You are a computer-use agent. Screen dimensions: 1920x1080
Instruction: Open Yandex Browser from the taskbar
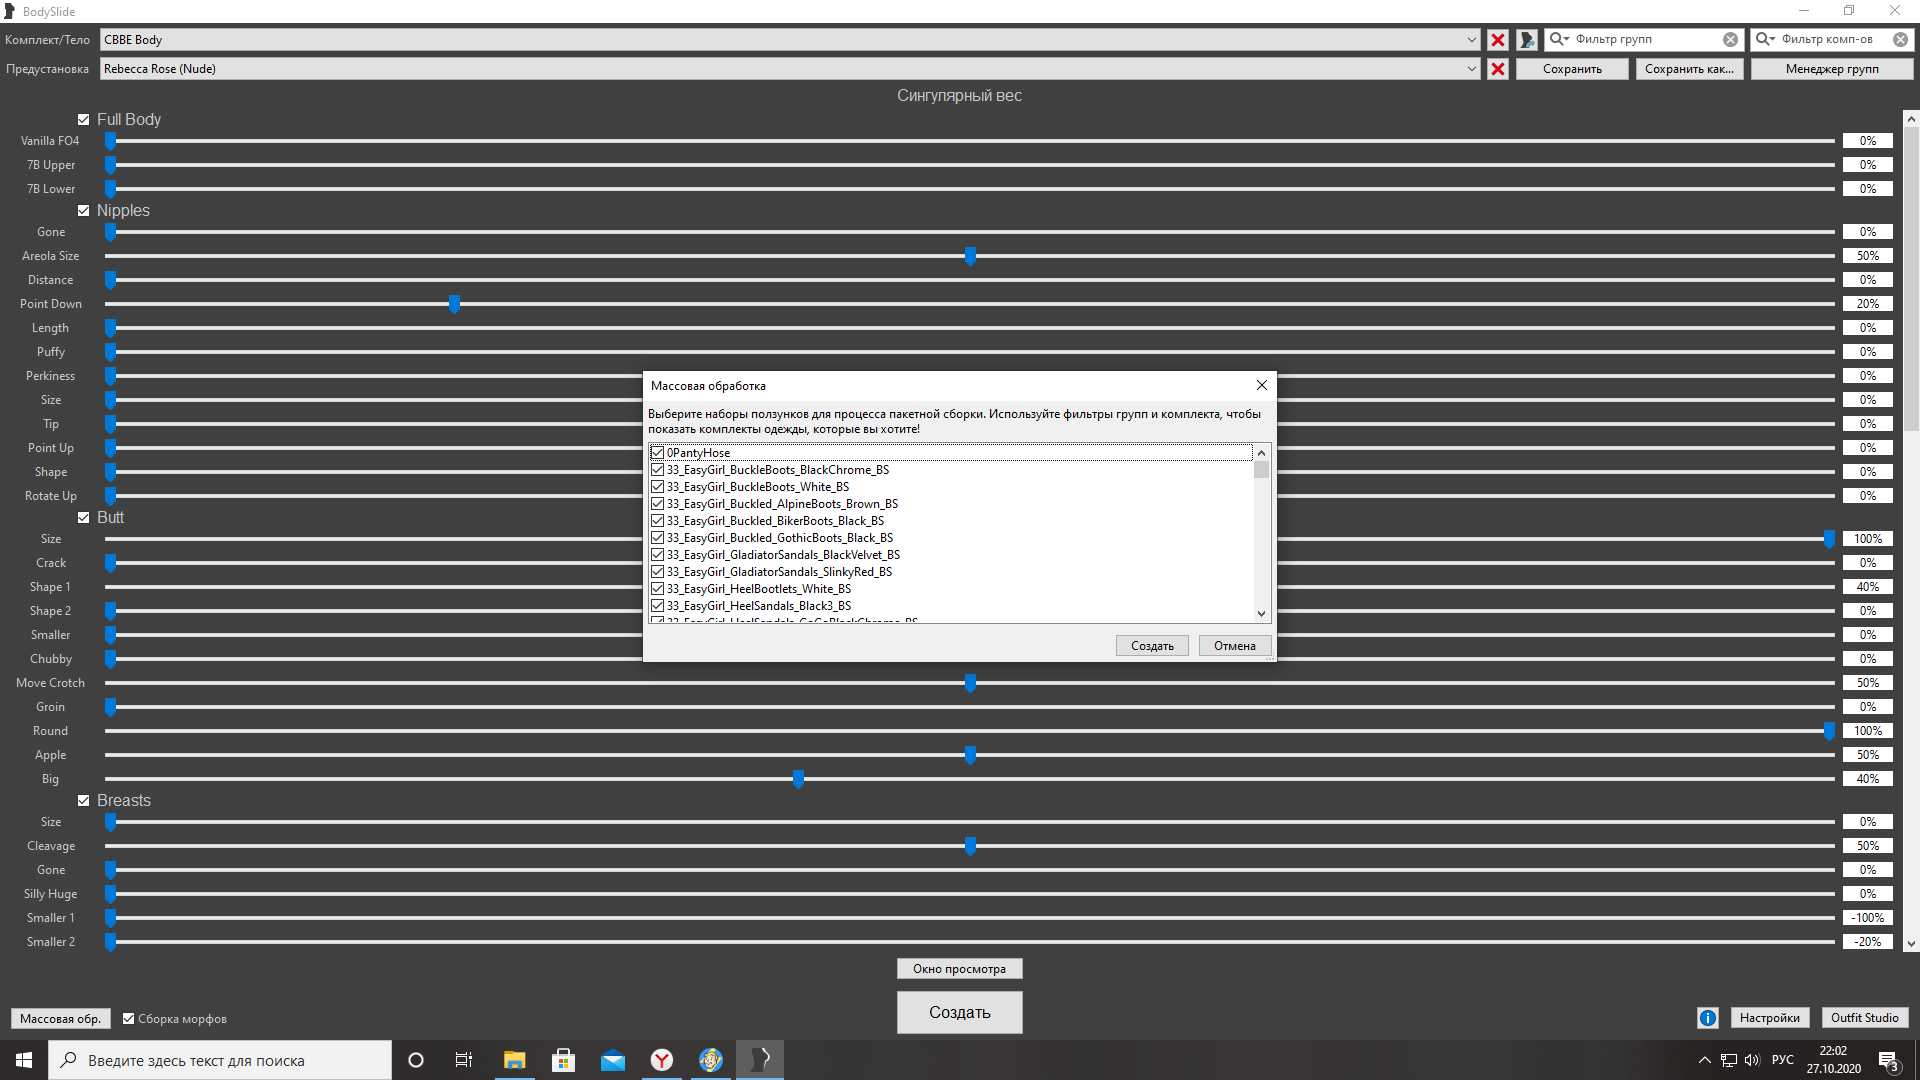[661, 1060]
